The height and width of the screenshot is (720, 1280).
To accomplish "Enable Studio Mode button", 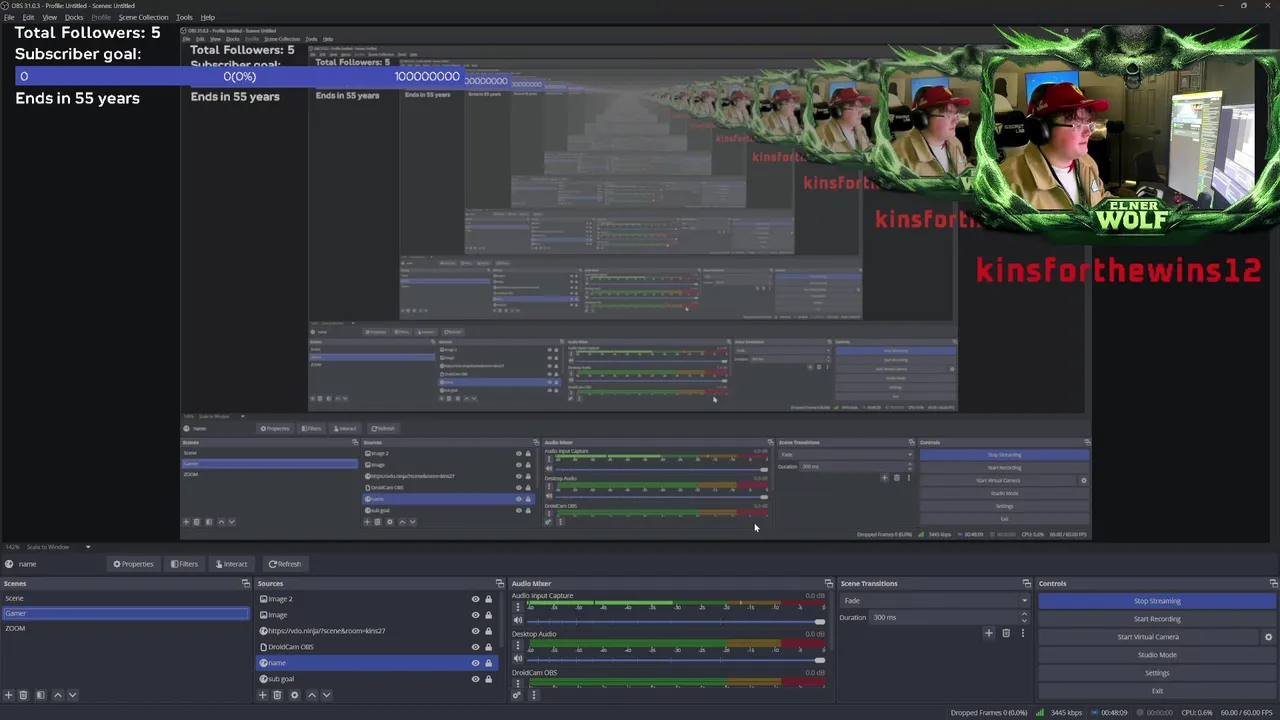I will pos(1157,655).
